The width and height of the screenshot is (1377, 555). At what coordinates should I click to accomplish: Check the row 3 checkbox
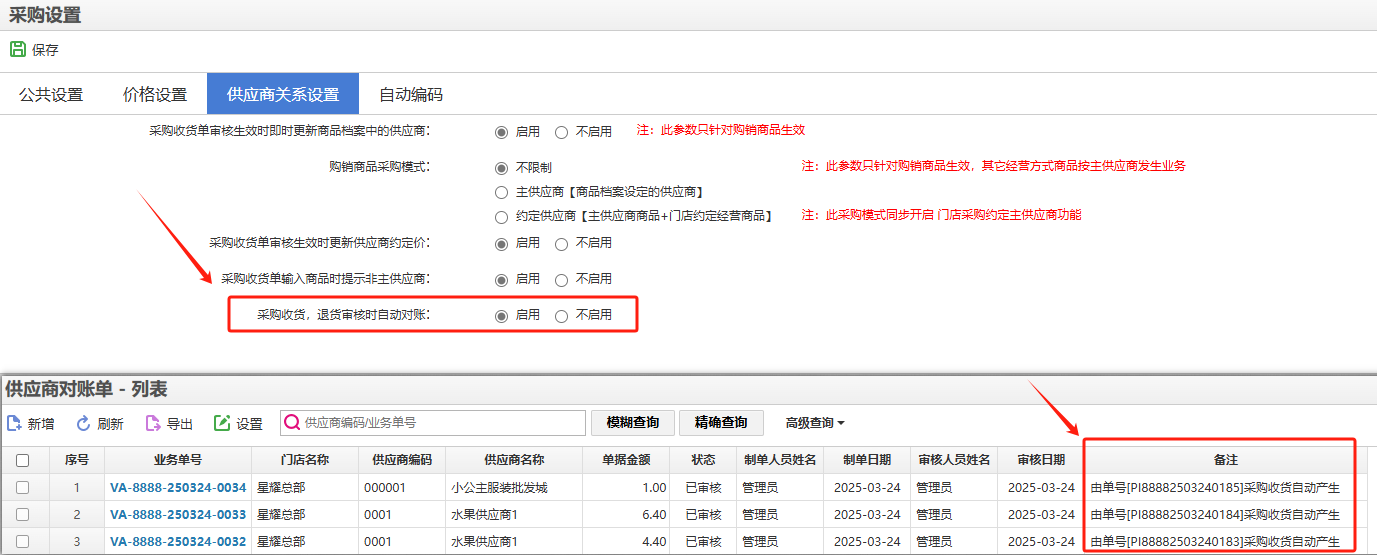click(23, 542)
